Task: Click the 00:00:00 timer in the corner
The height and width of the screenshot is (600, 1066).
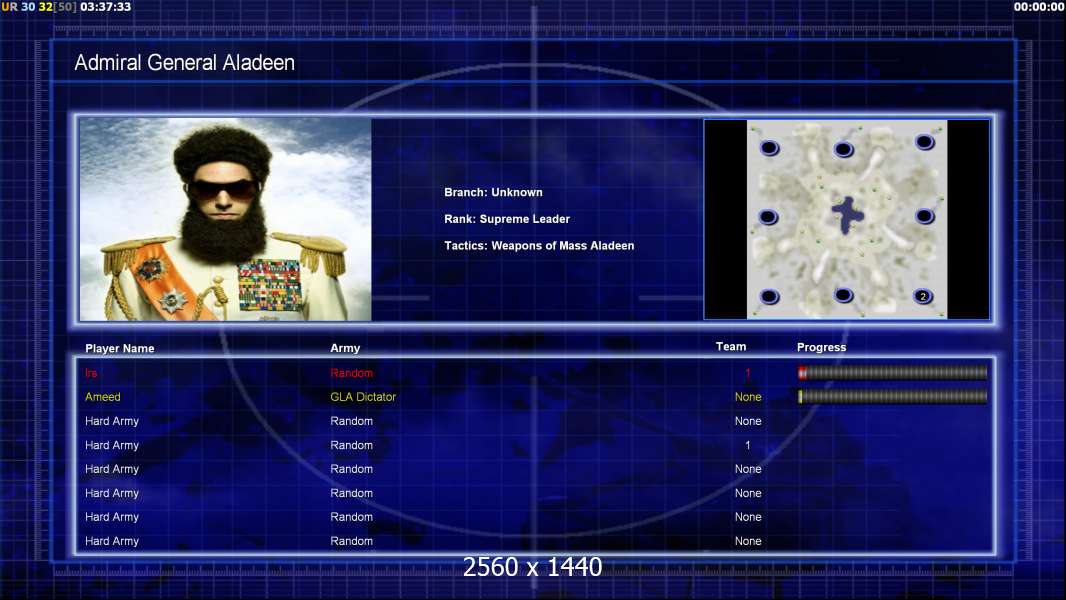Action: coord(1038,7)
